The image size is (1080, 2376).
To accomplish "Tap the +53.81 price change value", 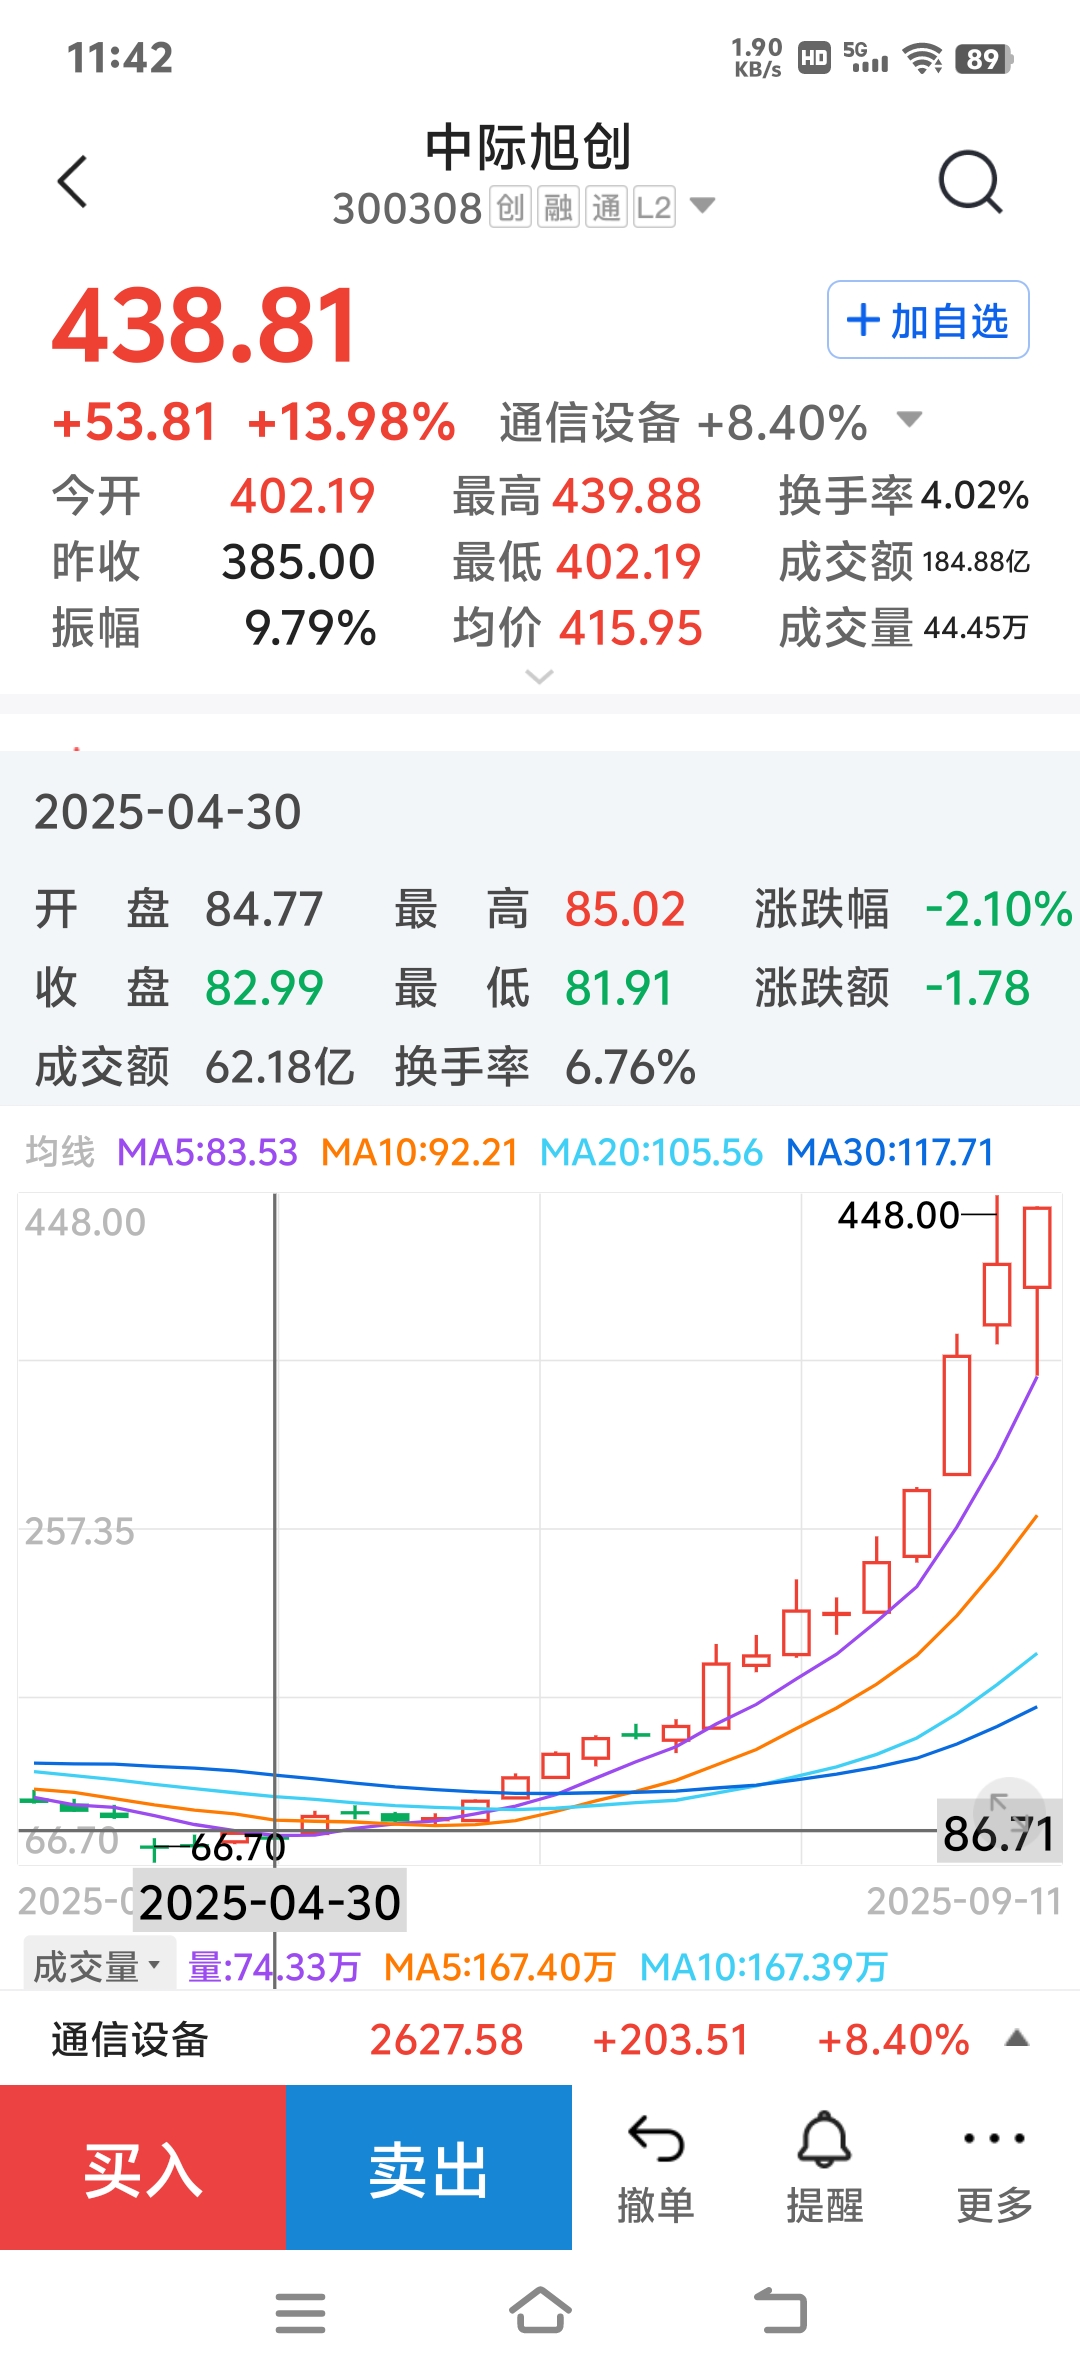I will point(135,422).
